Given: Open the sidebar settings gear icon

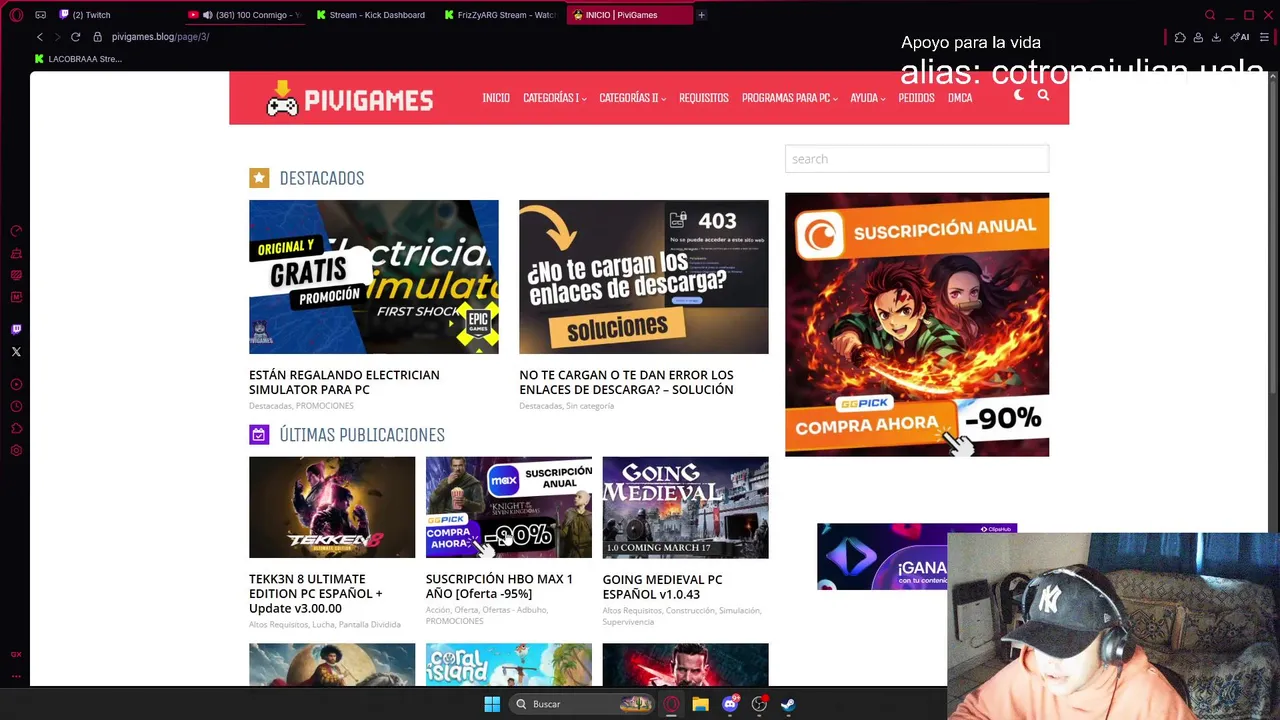Looking at the screenshot, I should (x=16, y=450).
